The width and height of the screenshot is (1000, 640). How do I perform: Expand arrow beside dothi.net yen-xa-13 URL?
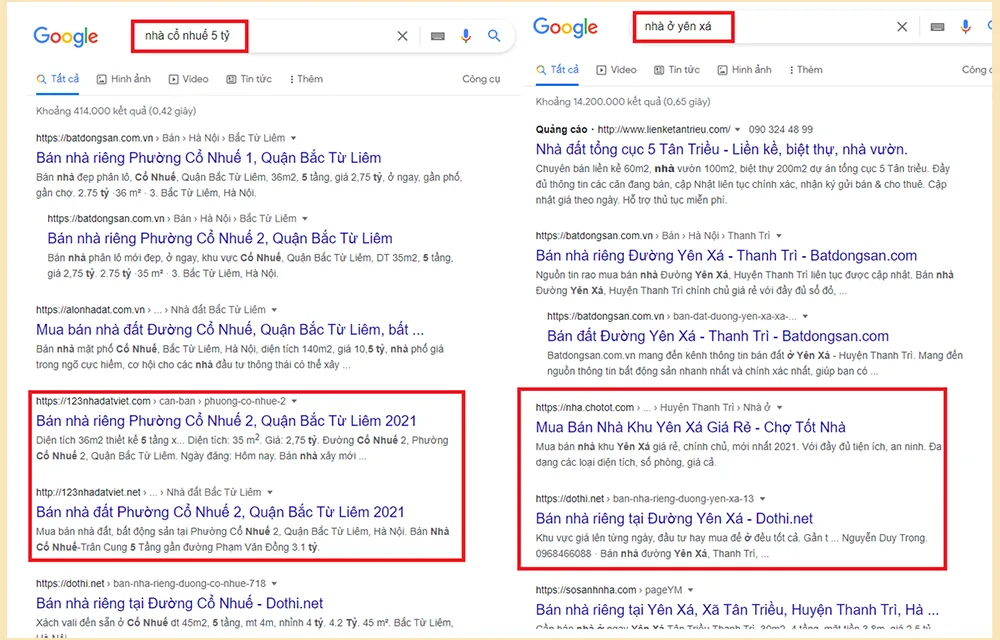click(x=762, y=498)
